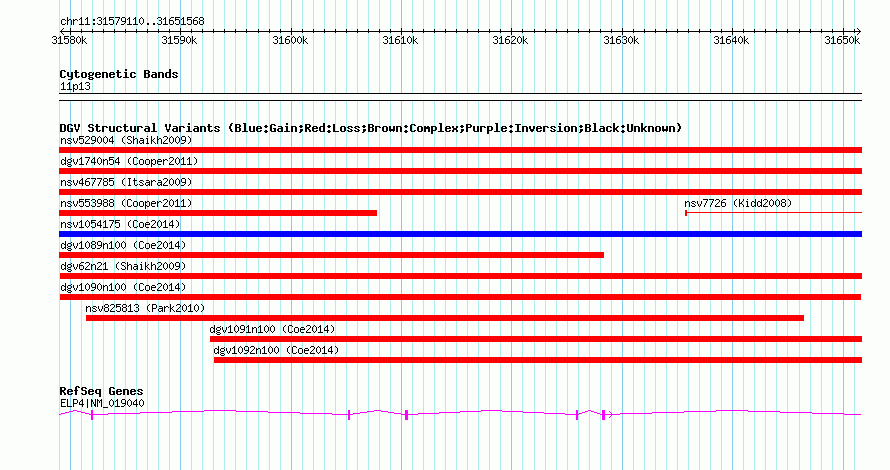Click the Cytogenetic Bands track title

click(119, 74)
